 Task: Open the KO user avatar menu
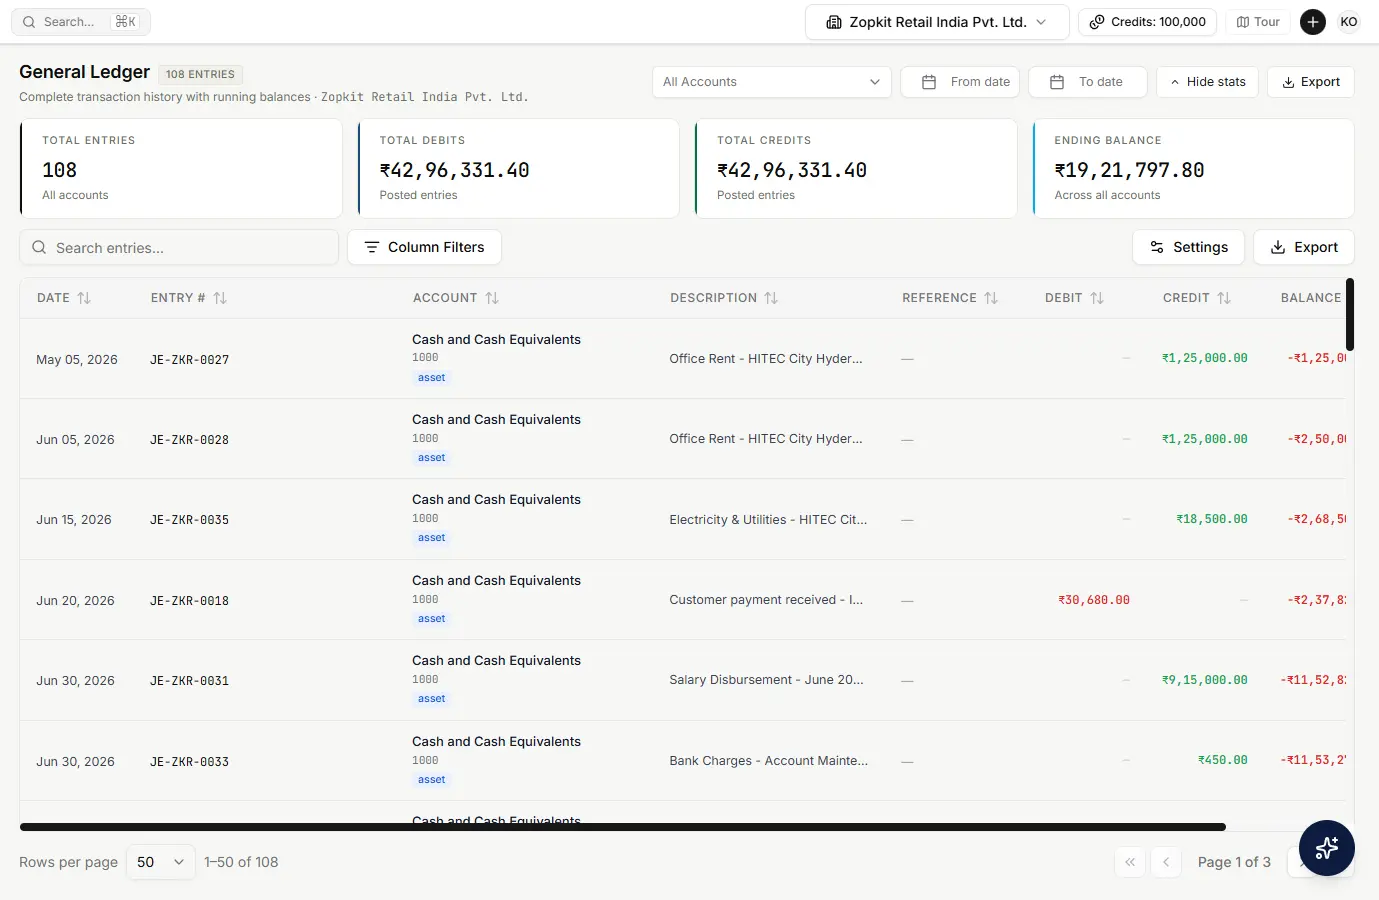(x=1349, y=22)
